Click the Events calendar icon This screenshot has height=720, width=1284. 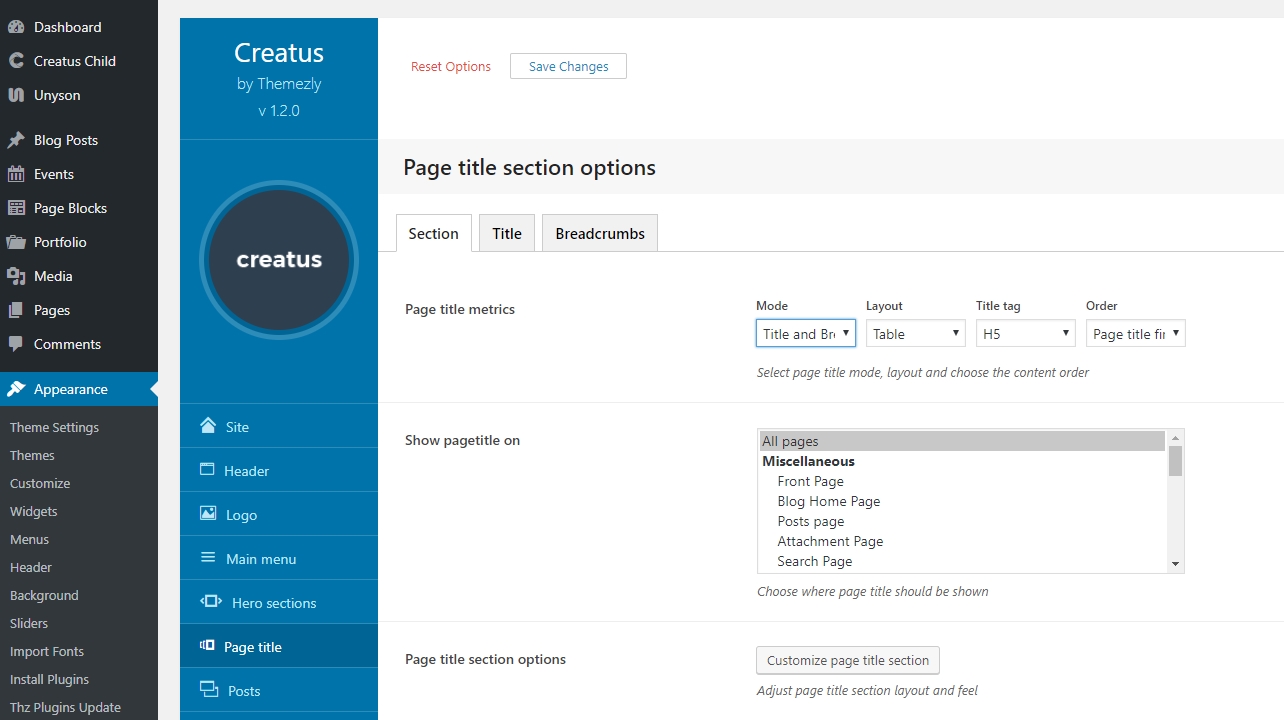click(x=16, y=174)
